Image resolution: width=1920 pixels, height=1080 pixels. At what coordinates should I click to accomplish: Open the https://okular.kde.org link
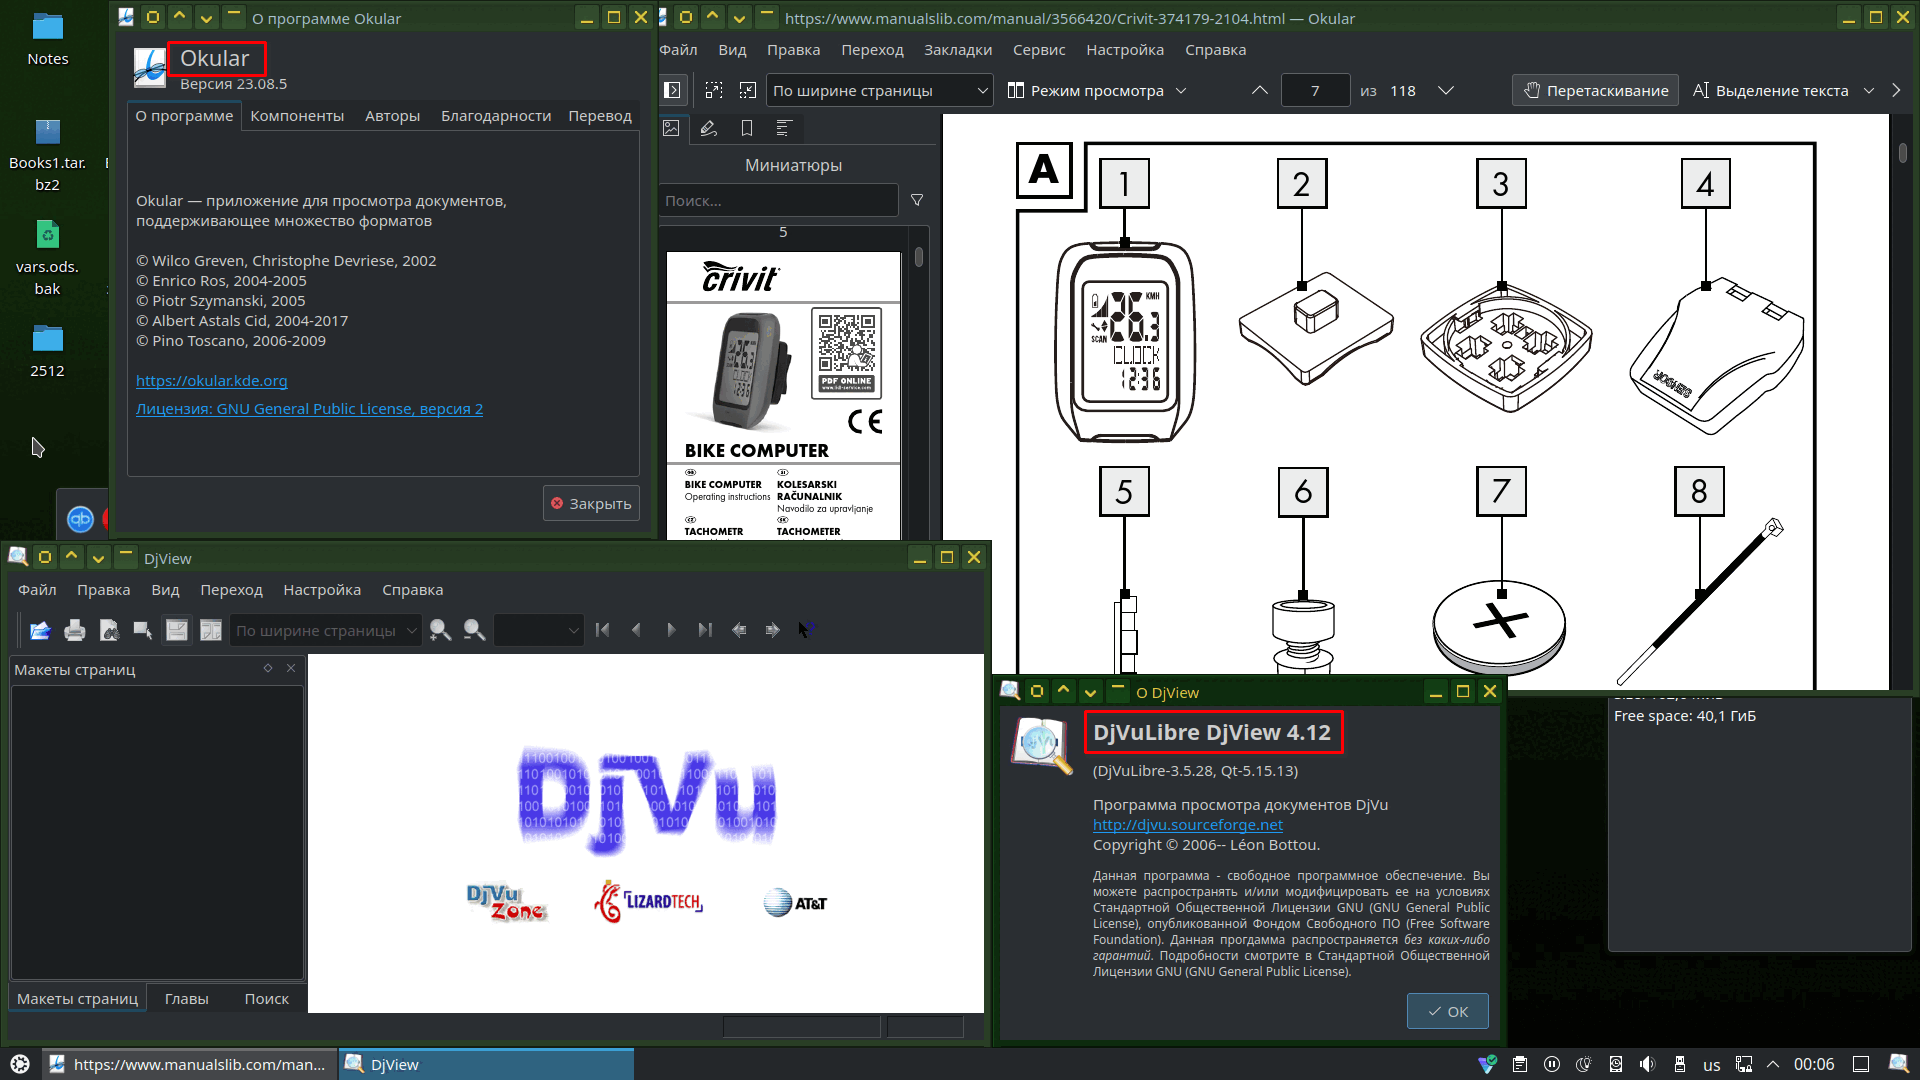(x=211, y=381)
